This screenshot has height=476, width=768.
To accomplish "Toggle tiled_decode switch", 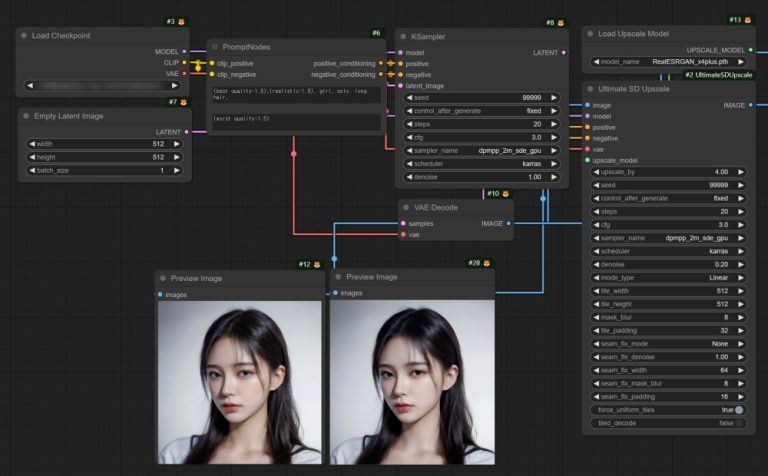I will pos(739,423).
